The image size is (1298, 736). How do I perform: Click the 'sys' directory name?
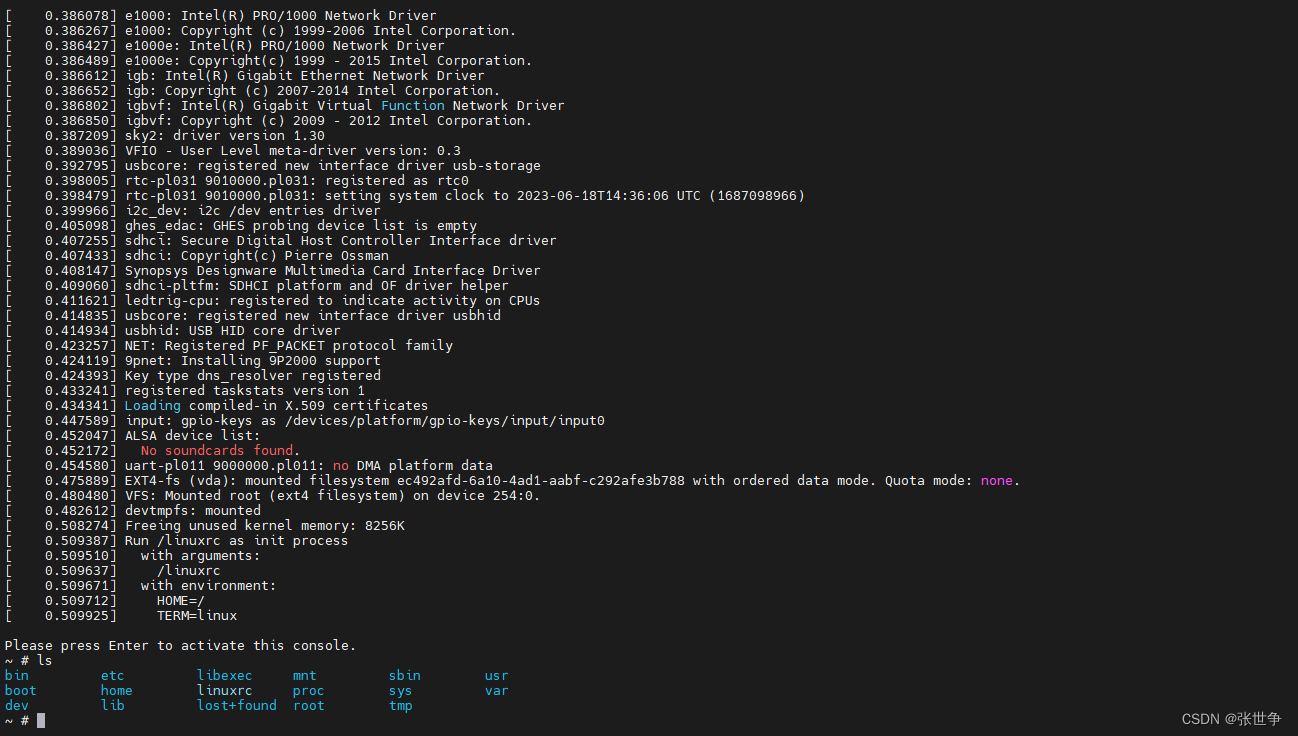401,691
